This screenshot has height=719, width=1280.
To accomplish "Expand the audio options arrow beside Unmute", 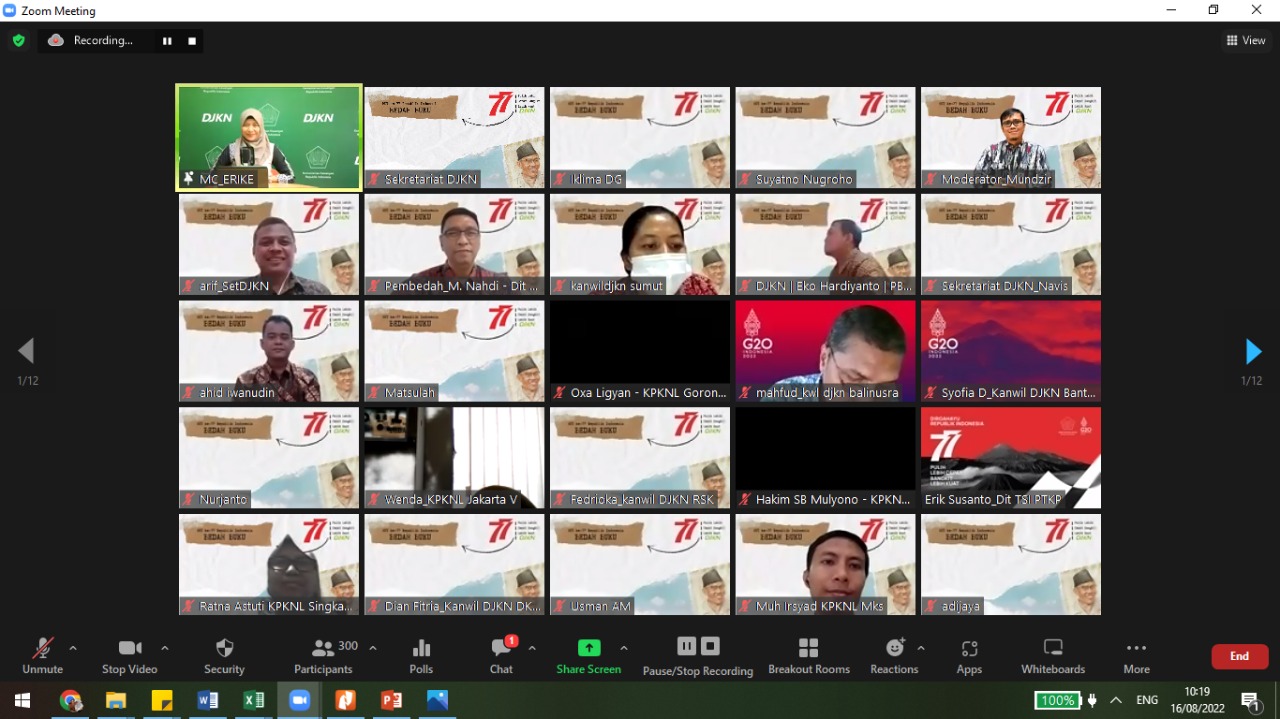I will (x=73, y=648).
